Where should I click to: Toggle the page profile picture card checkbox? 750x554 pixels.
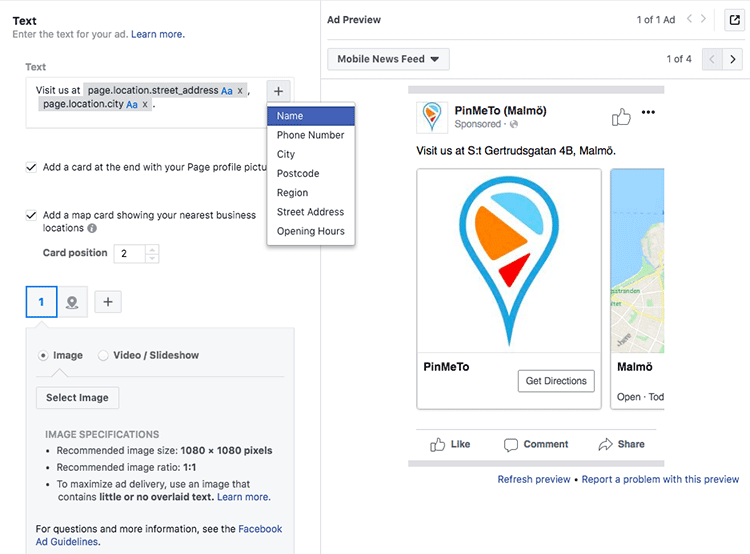pos(31,167)
